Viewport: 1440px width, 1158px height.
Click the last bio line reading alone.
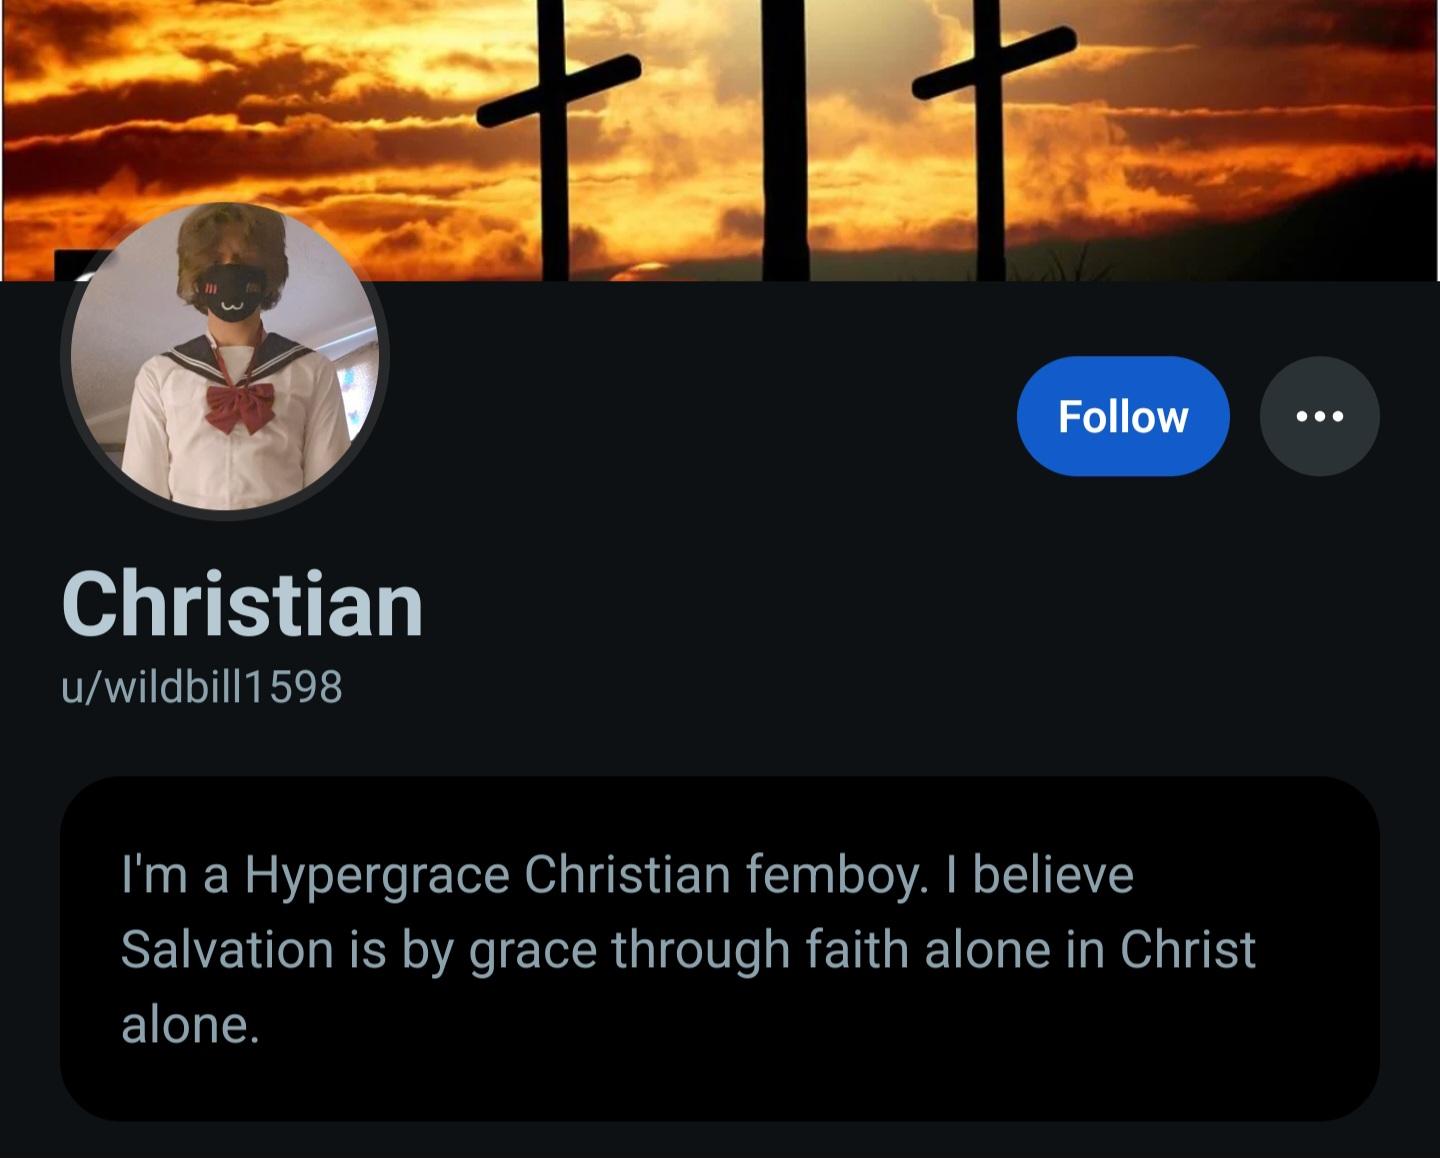[x=190, y=1024]
